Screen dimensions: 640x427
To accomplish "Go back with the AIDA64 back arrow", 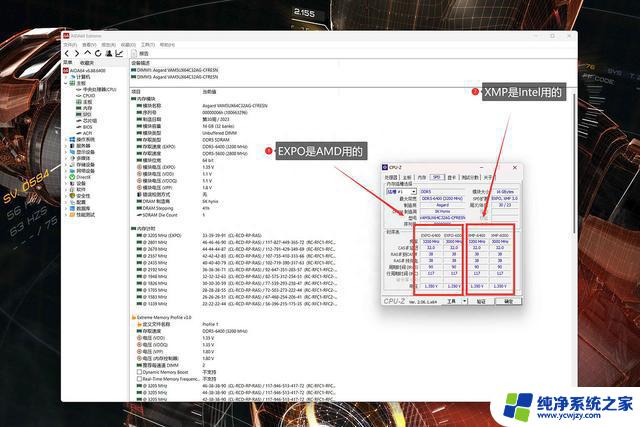I will click(x=67, y=53).
